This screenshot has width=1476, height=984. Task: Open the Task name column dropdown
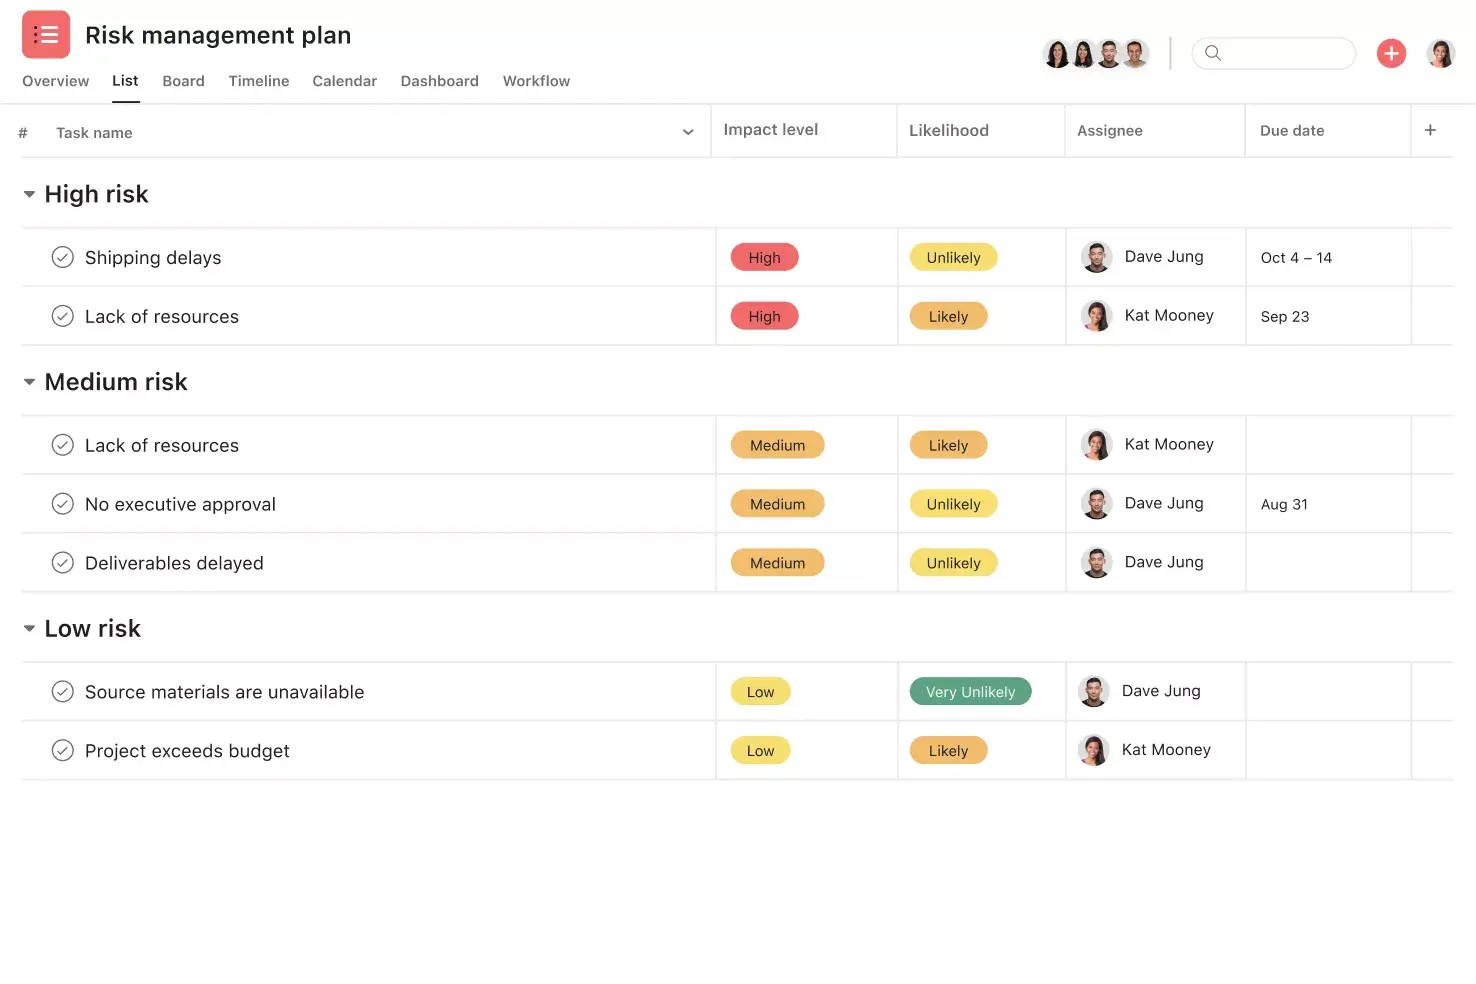687,131
